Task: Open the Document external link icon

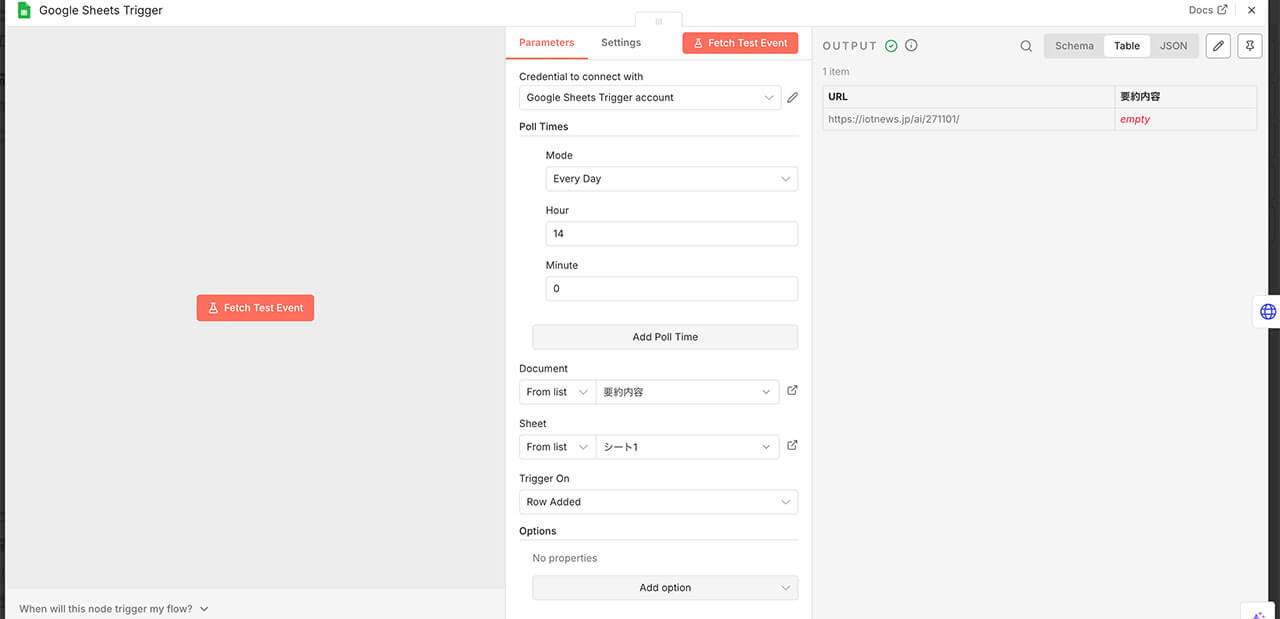Action: (x=792, y=391)
